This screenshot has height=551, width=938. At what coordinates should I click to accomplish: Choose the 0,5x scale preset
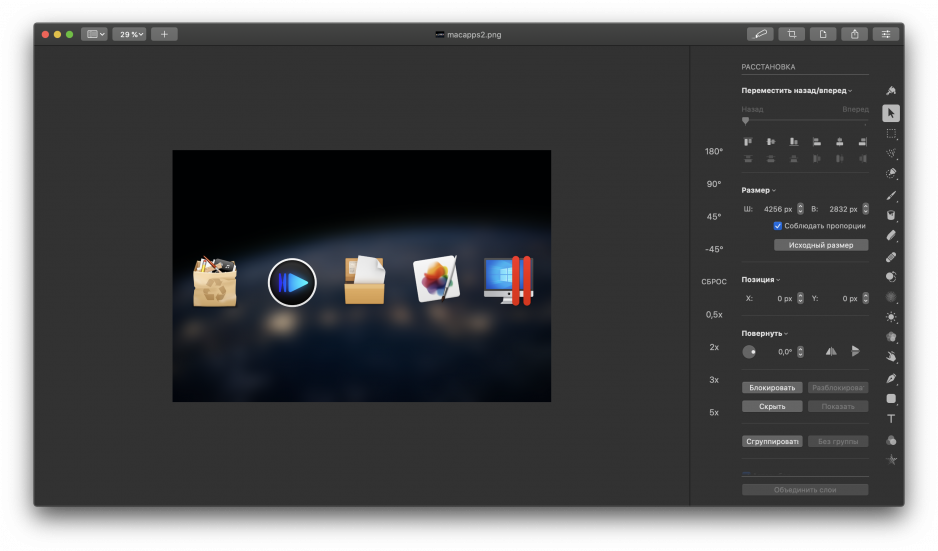714,314
